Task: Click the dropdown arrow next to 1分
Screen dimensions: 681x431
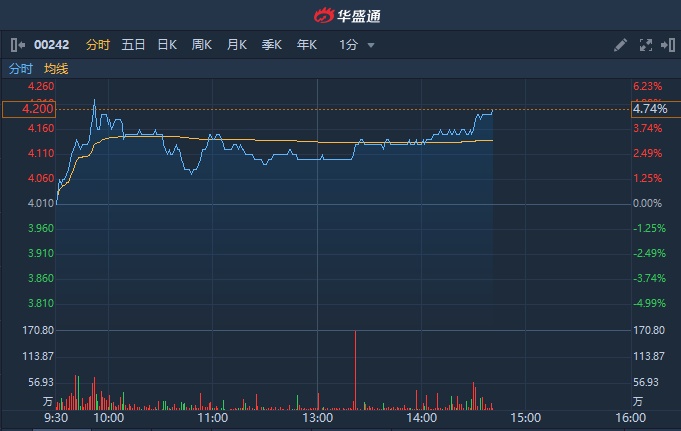Action: pyautogui.click(x=371, y=45)
